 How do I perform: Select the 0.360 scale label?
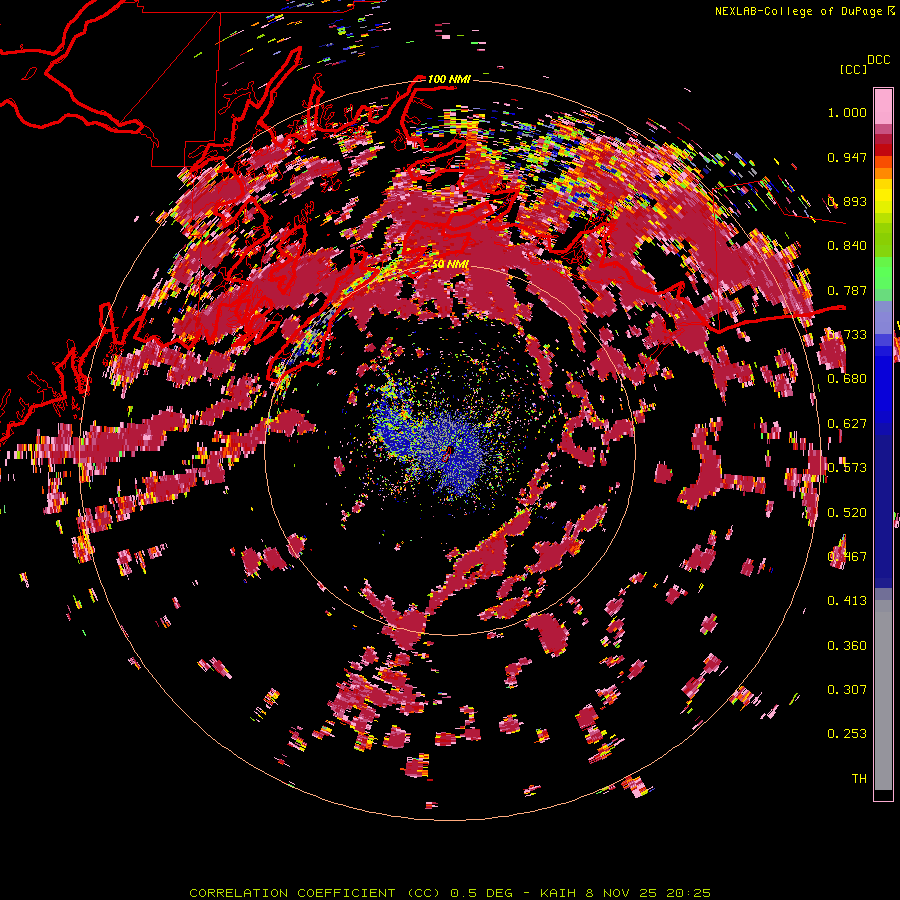[x=847, y=646]
